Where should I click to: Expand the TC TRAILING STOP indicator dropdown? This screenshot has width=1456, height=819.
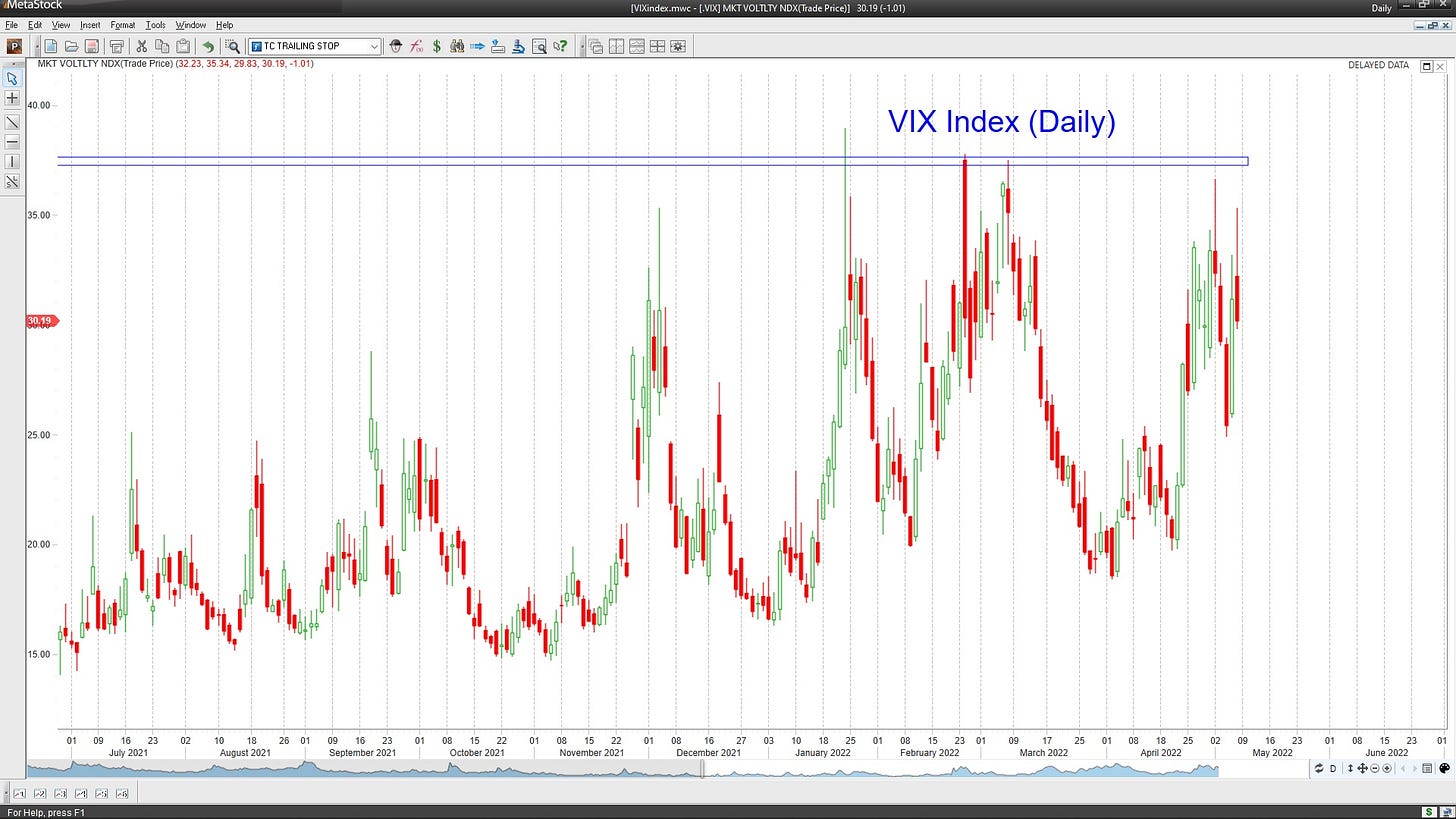click(374, 46)
